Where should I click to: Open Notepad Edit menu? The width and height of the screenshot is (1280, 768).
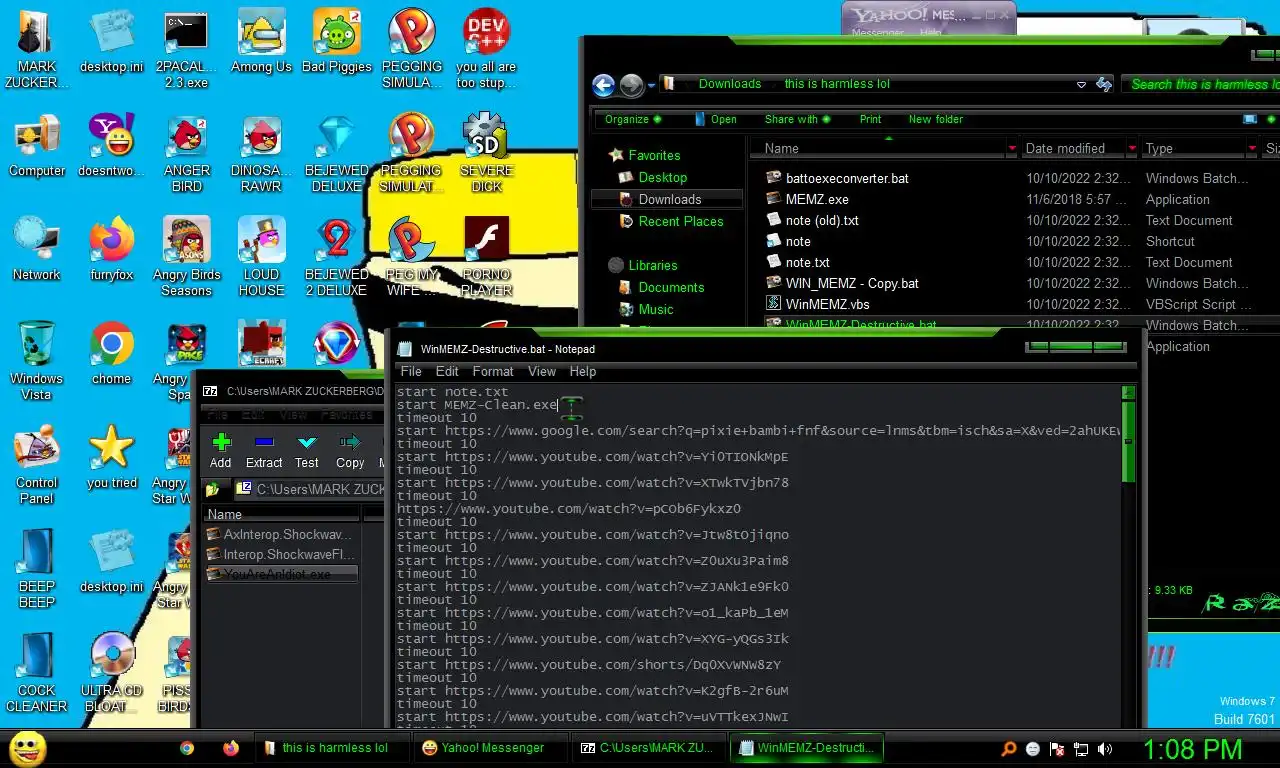pyautogui.click(x=447, y=371)
